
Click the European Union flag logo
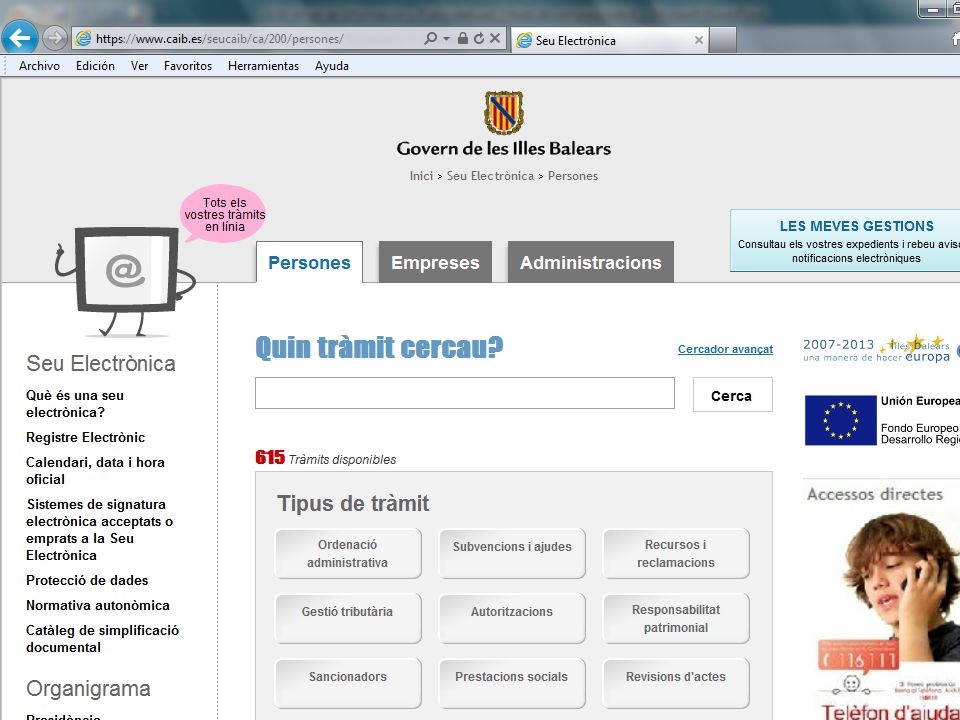pos(841,420)
